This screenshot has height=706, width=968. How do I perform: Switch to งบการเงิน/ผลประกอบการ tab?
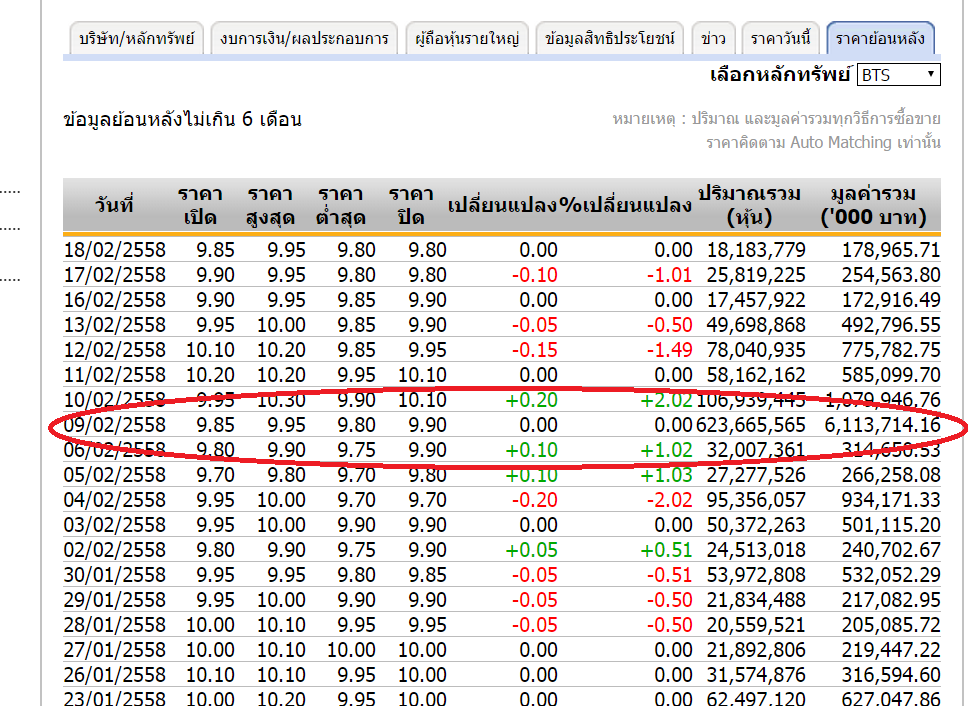pos(304,39)
